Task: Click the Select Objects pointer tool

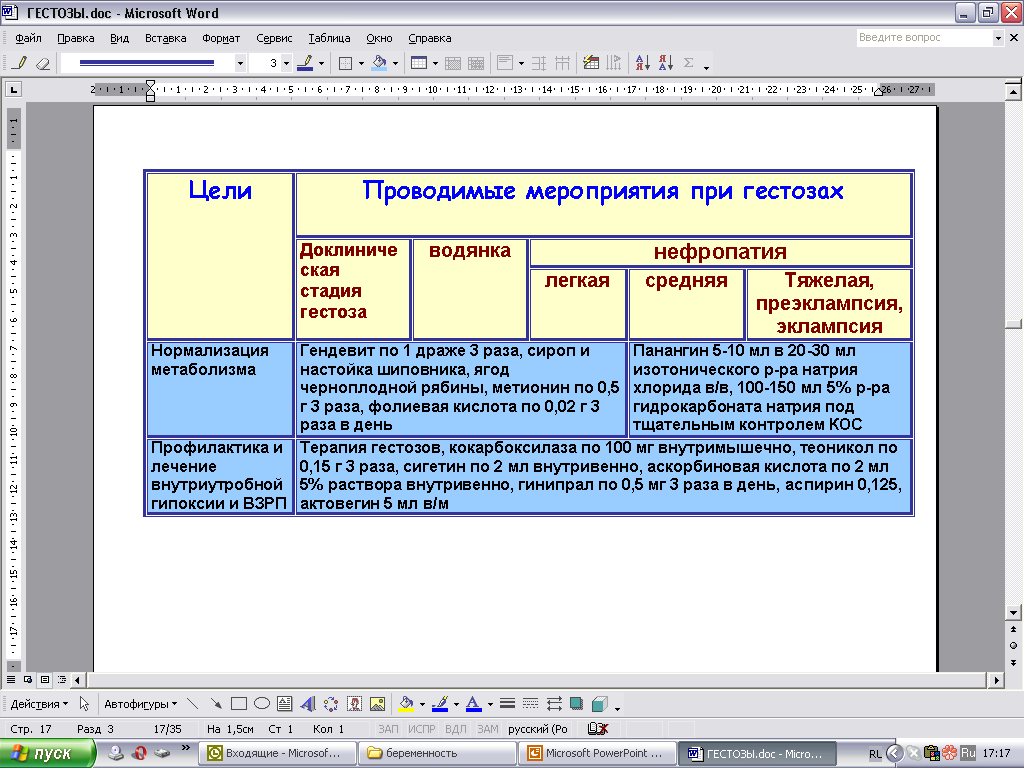Action: point(84,704)
